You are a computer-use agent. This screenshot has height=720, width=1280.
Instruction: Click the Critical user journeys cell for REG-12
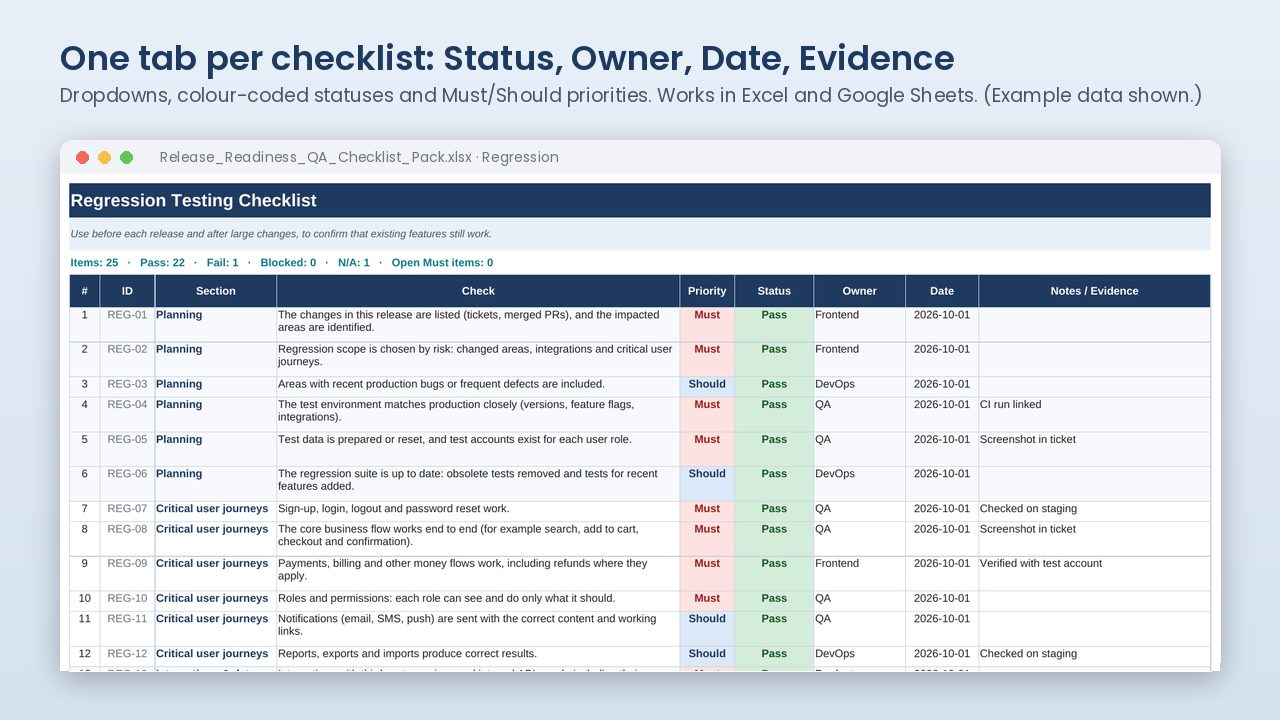(x=216, y=654)
